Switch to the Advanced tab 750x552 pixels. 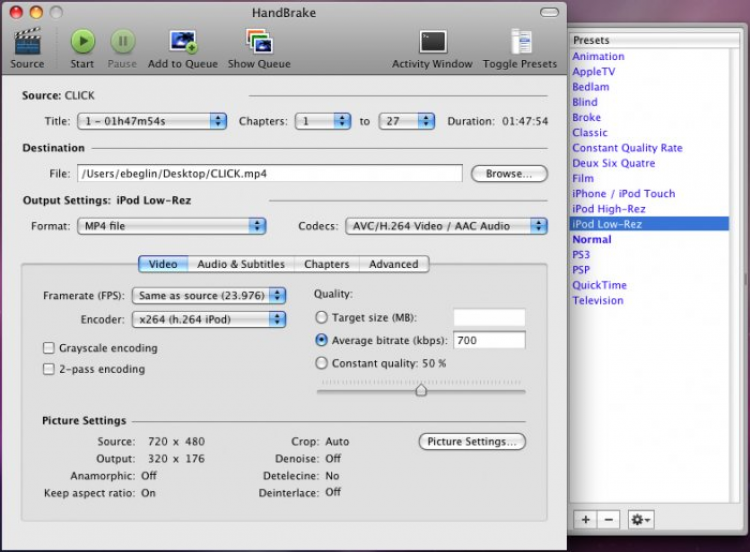tap(393, 264)
